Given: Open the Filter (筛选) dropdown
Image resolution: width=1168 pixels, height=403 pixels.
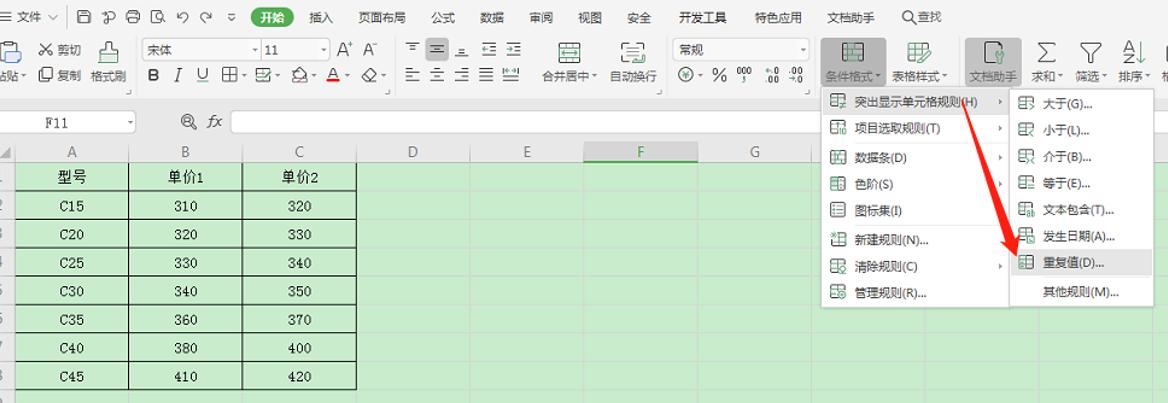Looking at the screenshot, I should coord(1091,61).
